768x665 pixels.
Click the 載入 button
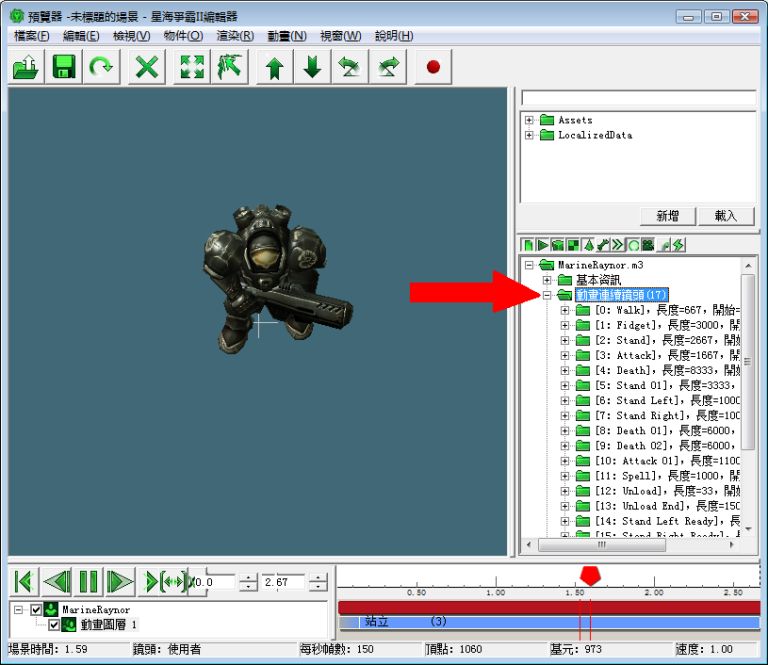[x=726, y=216]
